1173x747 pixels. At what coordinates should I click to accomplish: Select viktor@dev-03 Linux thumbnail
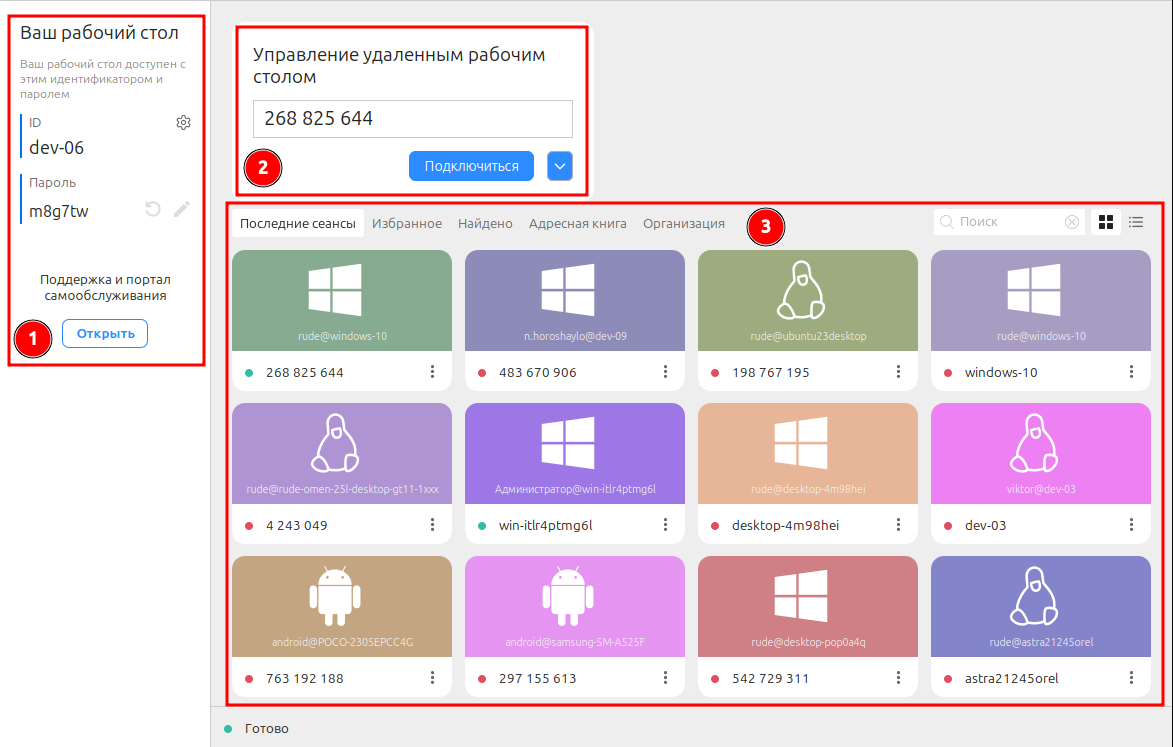click(1041, 453)
